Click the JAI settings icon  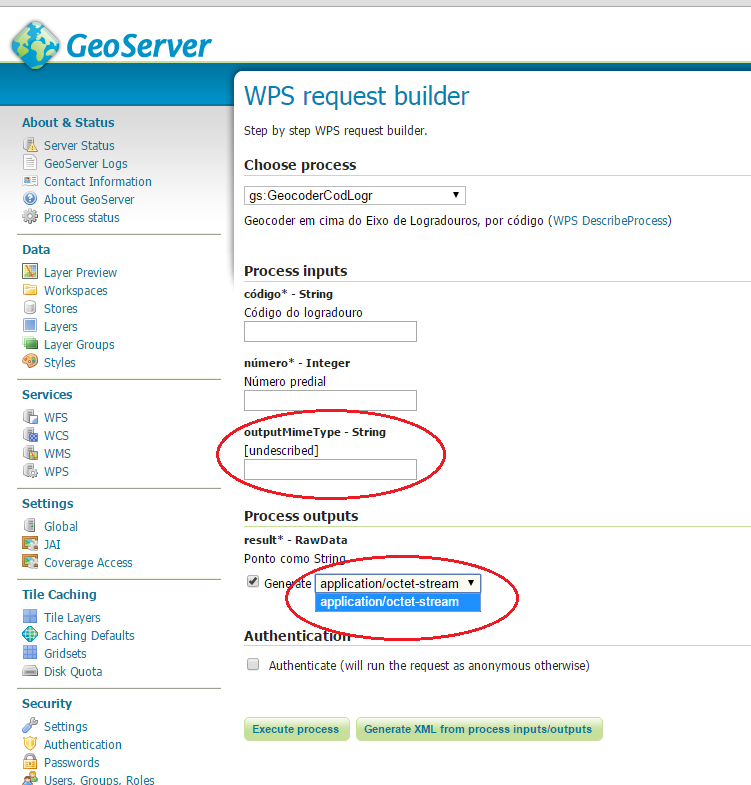point(30,543)
